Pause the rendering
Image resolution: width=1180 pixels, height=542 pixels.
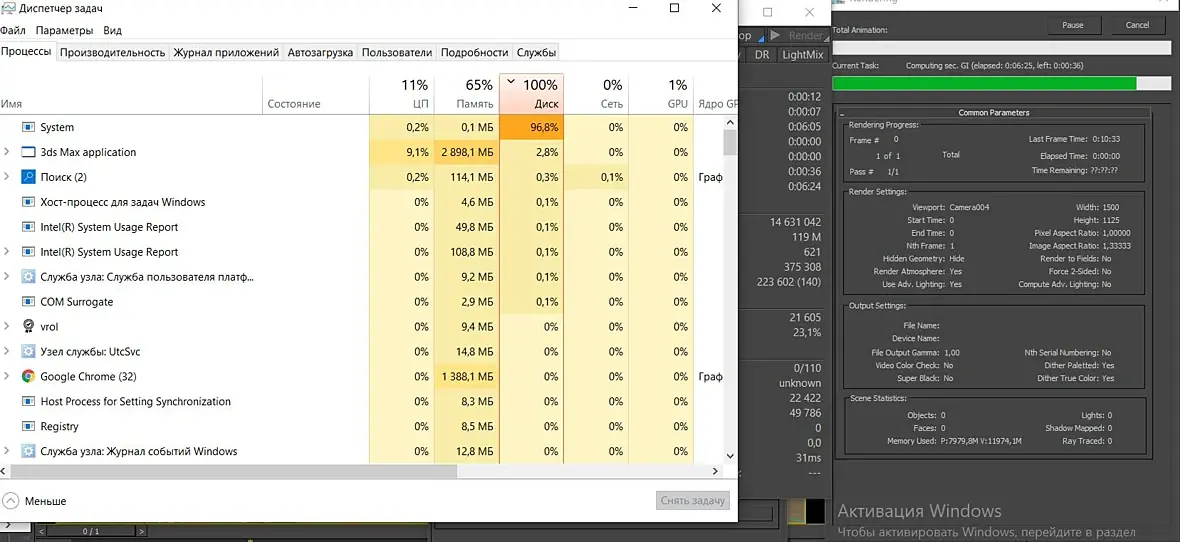tap(1072, 25)
